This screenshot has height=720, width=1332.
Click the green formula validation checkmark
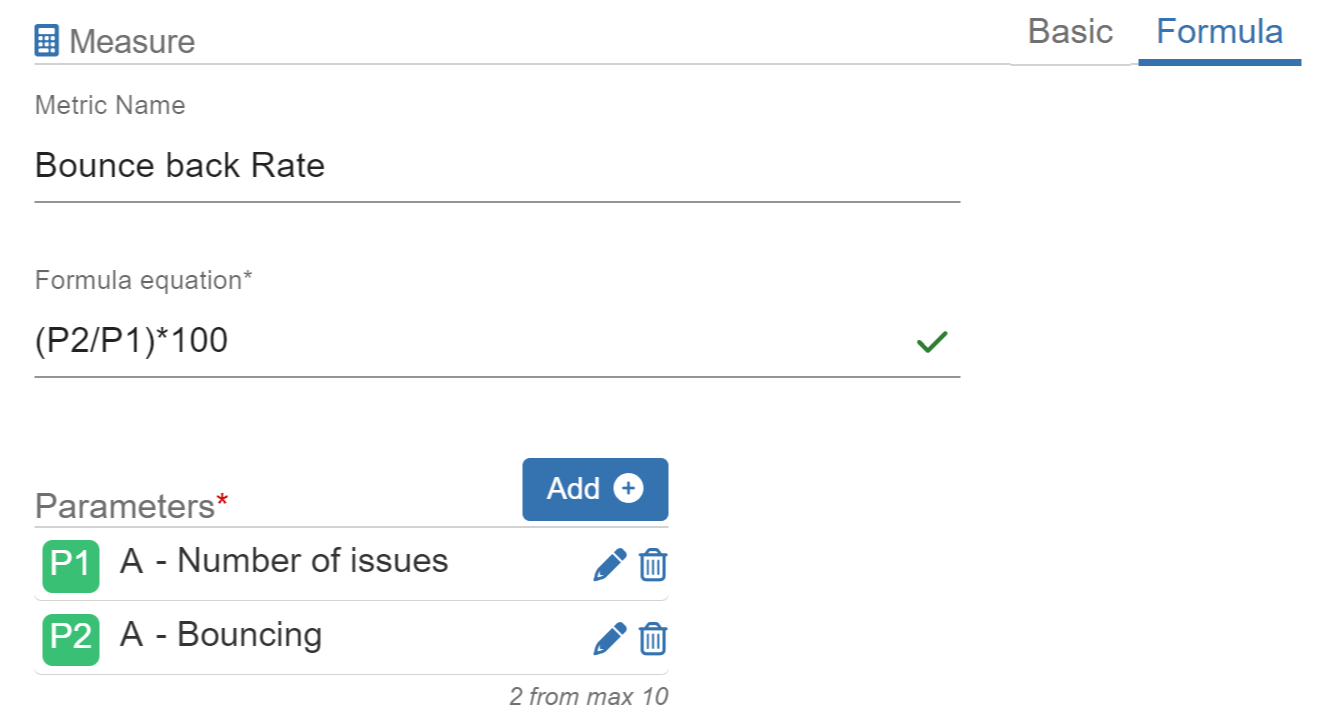coord(932,342)
